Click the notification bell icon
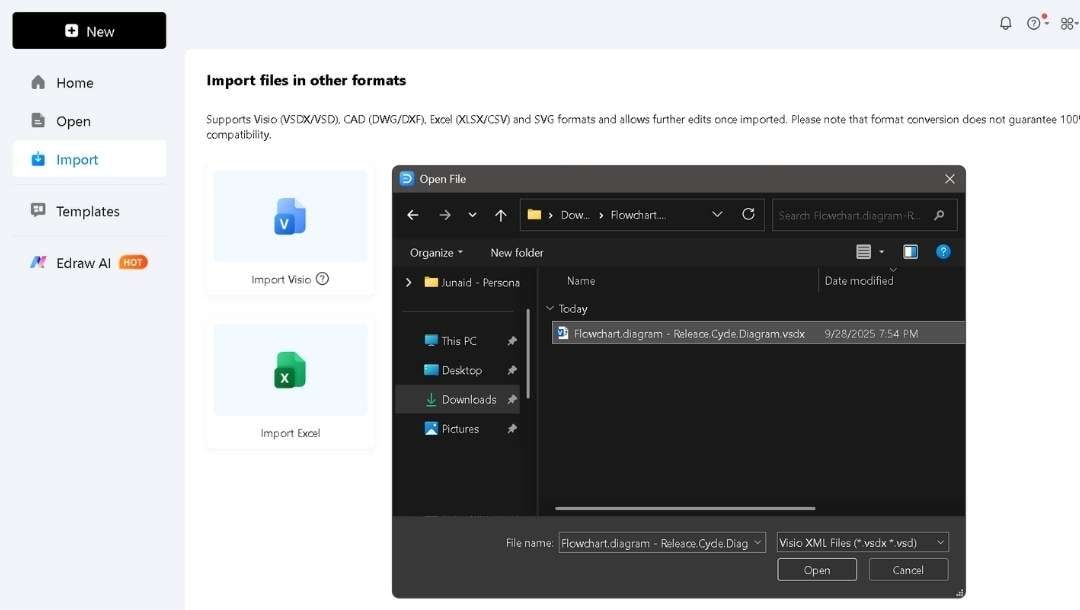 coord(1005,22)
